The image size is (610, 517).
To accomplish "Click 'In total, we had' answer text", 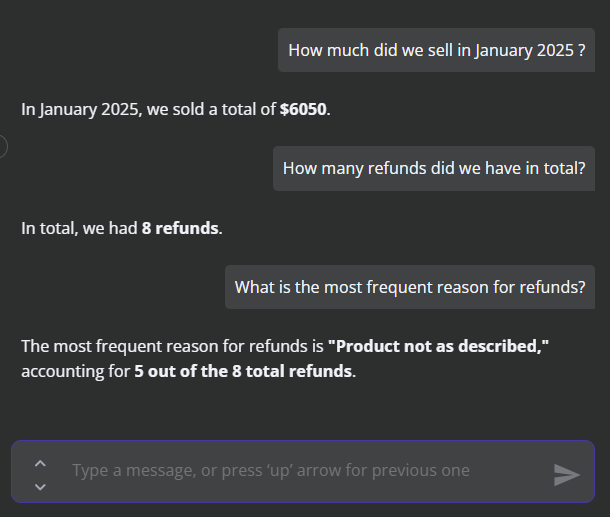I will click(x=79, y=228).
